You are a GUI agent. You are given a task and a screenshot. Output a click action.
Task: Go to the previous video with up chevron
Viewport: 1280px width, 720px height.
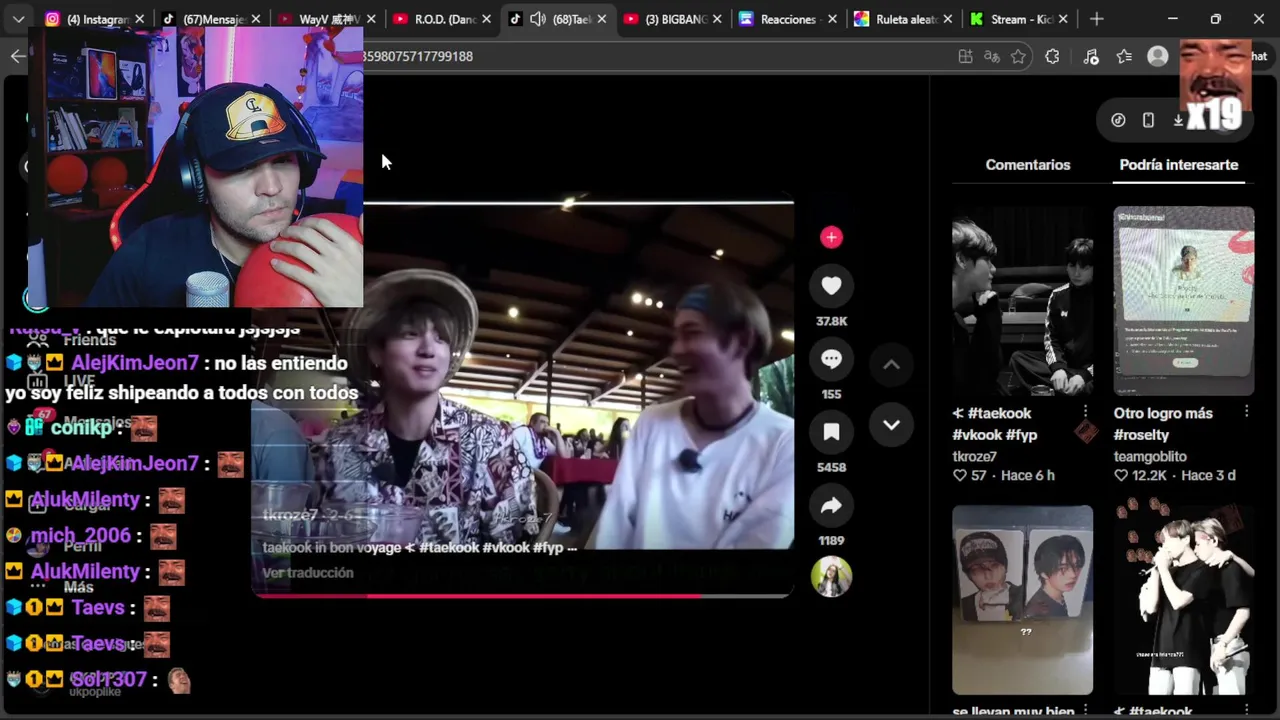coord(891,365)
